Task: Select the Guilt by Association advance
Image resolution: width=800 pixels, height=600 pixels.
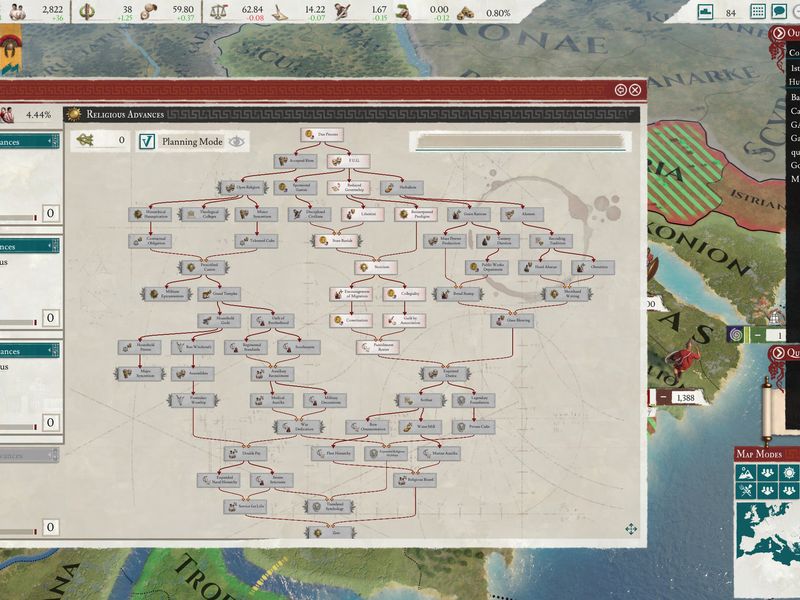Action: click(x=404, y=320)
